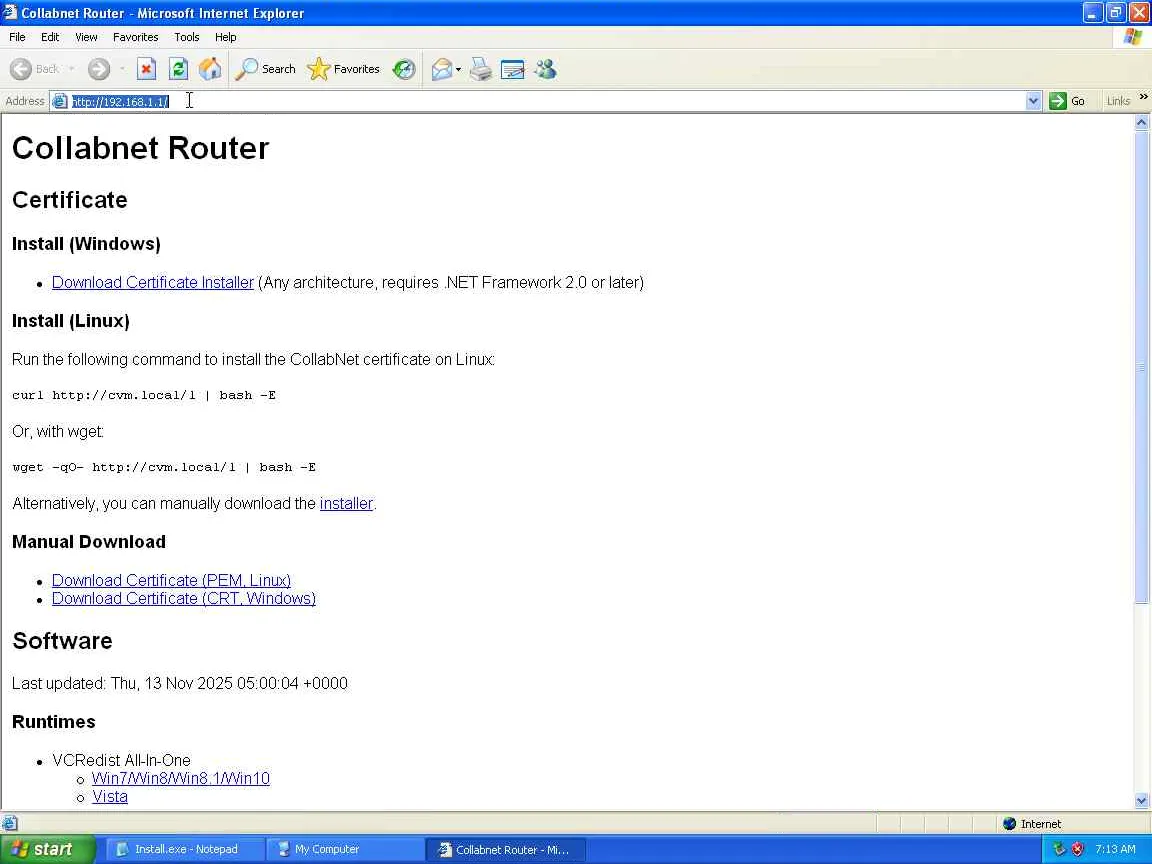The image size is (1152, 864).
Task: Click the Refresh page icon
Action: click(179, 69)
